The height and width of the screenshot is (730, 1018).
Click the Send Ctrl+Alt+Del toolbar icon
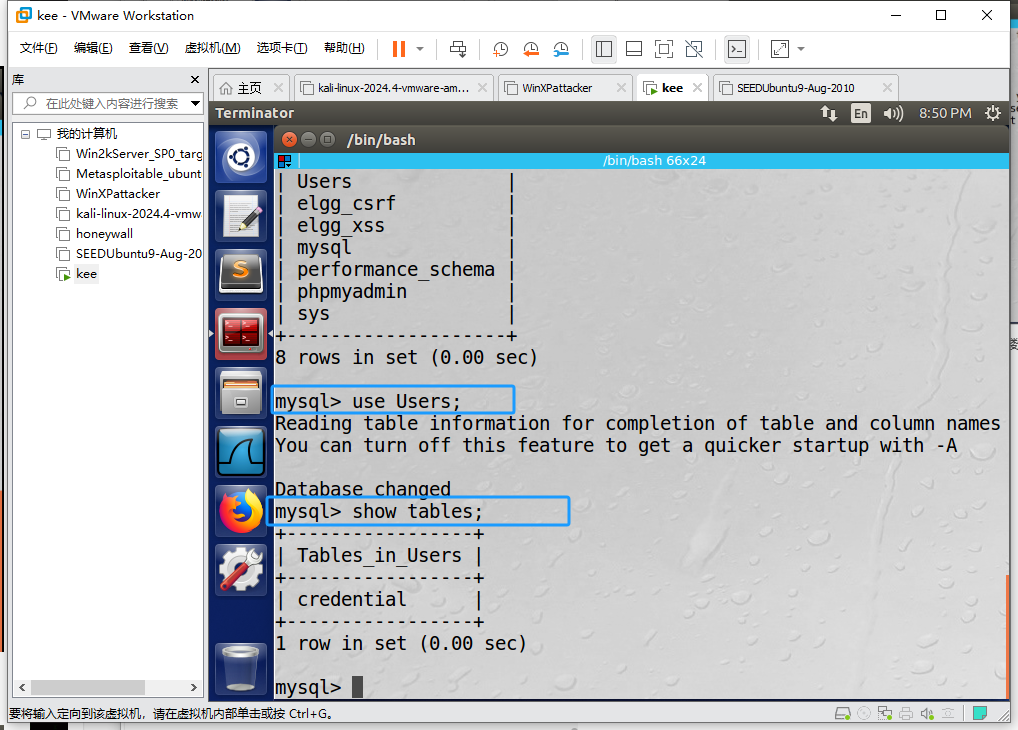(x=458, y=49)
